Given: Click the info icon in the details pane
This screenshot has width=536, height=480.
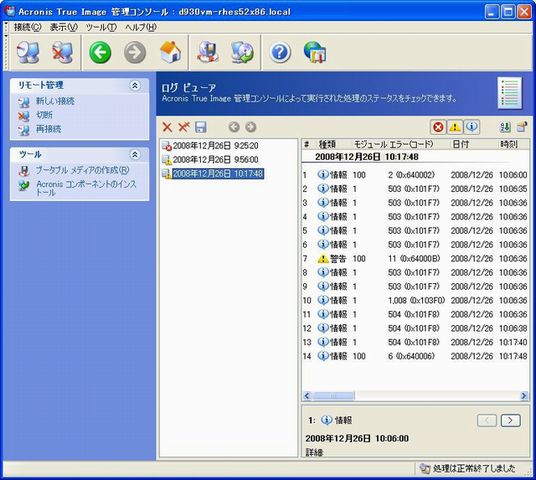Looking at the screenshot, I should point(326,421).
